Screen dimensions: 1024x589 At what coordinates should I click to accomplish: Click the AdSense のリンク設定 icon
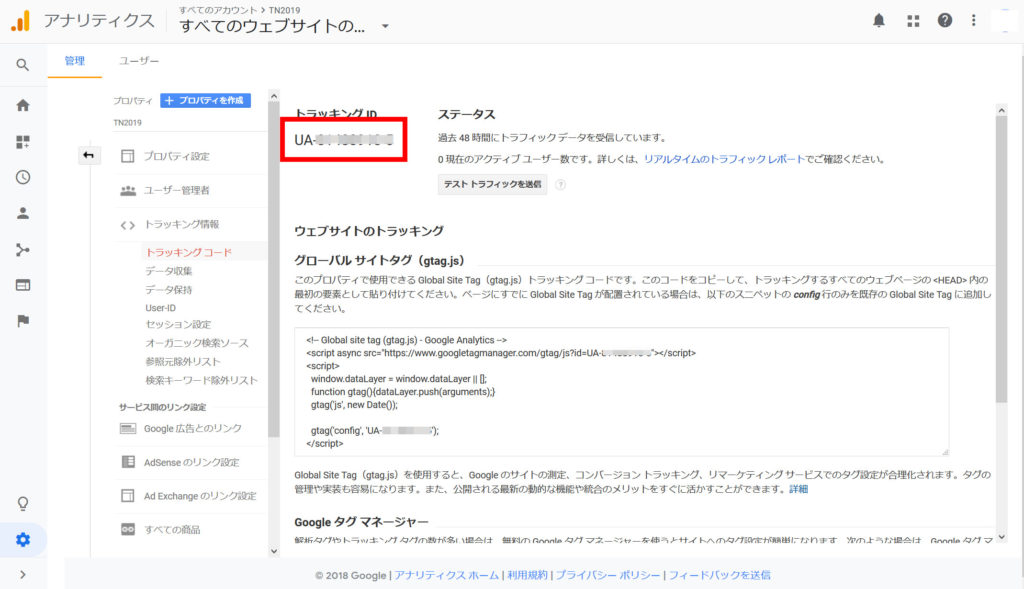128,462
